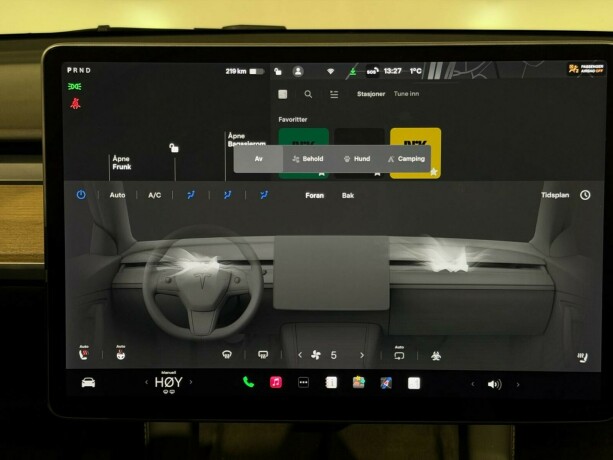The height and width of the screenshot is (460, 613).
Task: Toggle the front windshield defrost
Action: pos(227,355)
